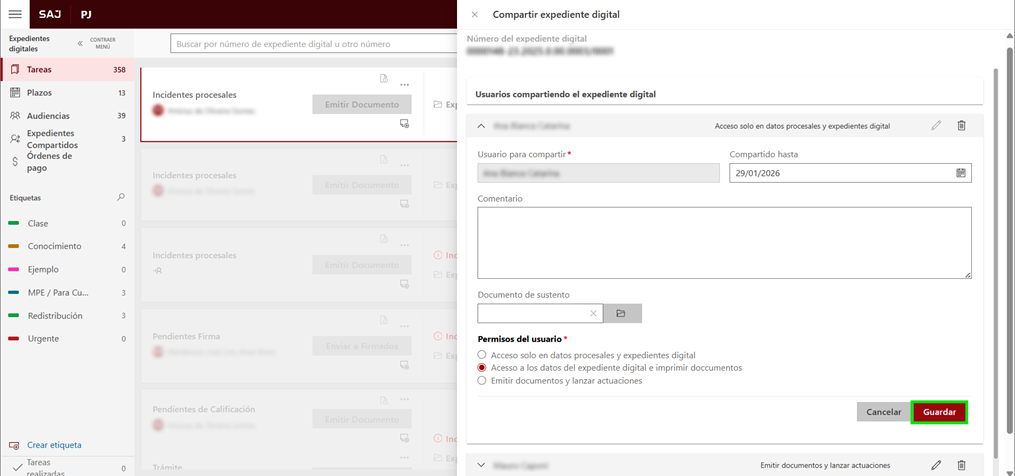Image resolution: width=1015 pixels, height=476 pixels.
Task: Click the folder browse icon for Documento de sustento
Action: 621,314
